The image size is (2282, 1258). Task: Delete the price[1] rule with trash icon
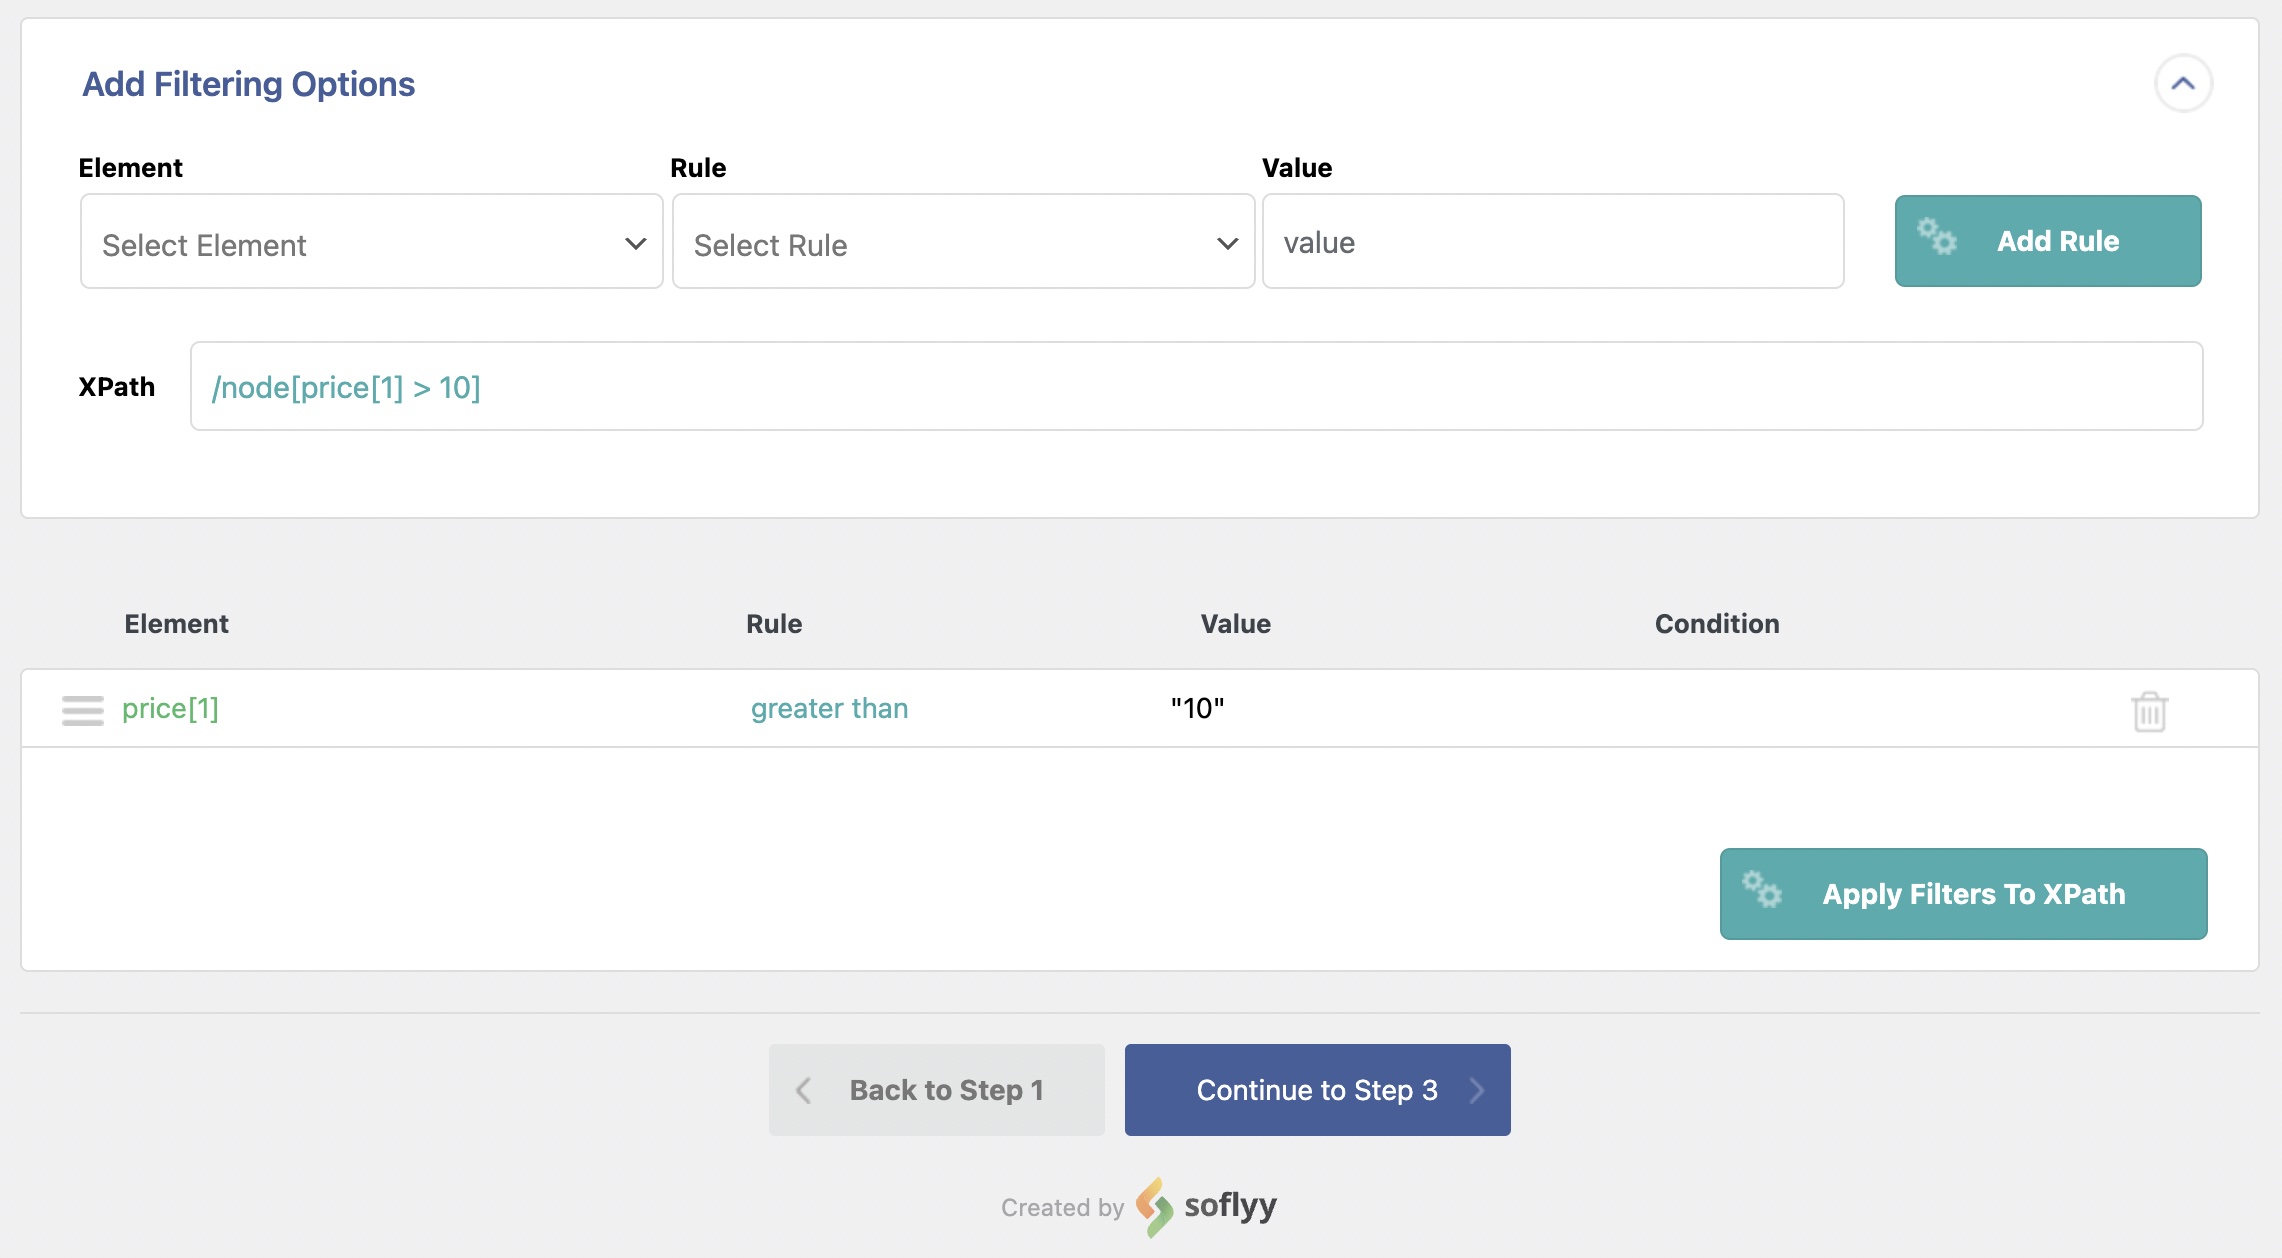point(2149,711)
